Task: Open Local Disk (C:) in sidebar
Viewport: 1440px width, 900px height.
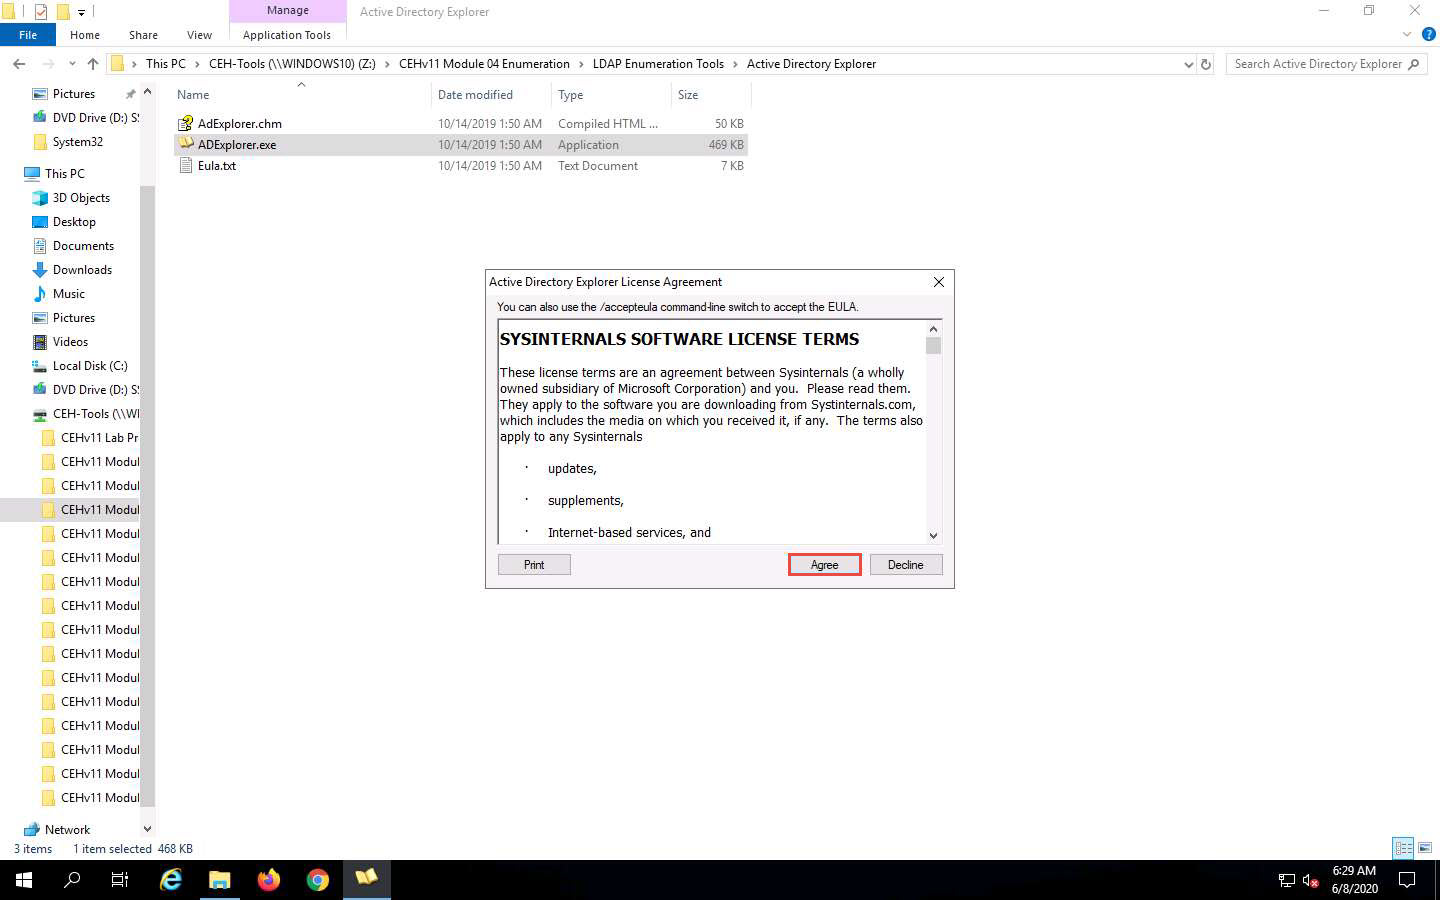Action: pyautogui.click(x=90, y=366)
